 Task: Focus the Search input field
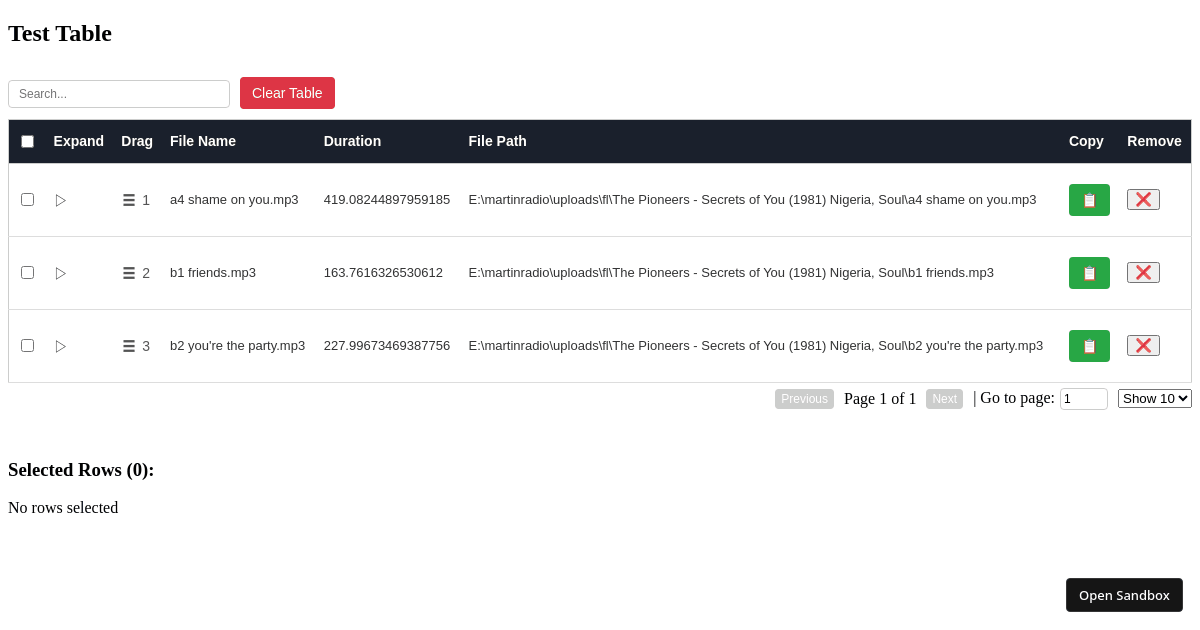coord(119,94)
